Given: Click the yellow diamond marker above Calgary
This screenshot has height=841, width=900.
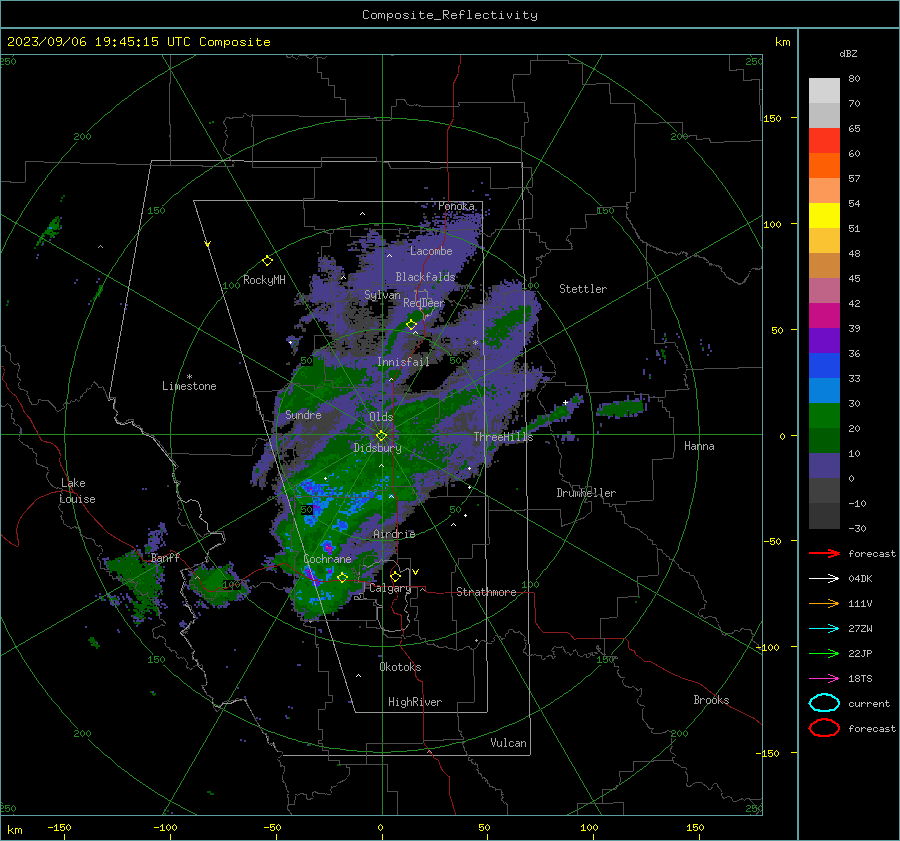Looking at the screenshot, I should click(395, 576).
